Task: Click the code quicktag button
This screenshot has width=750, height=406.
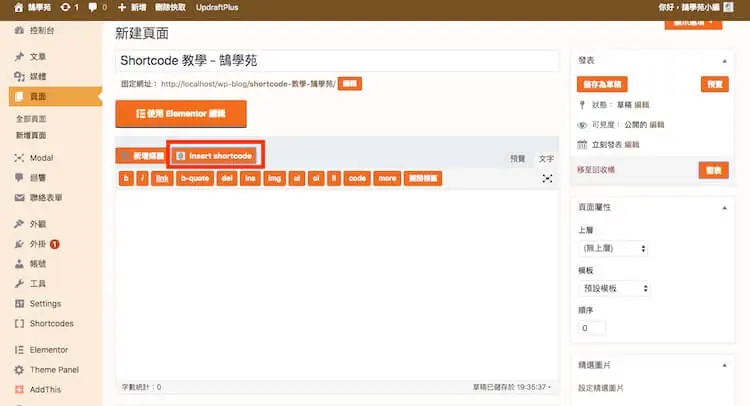Action: point(357,178)
